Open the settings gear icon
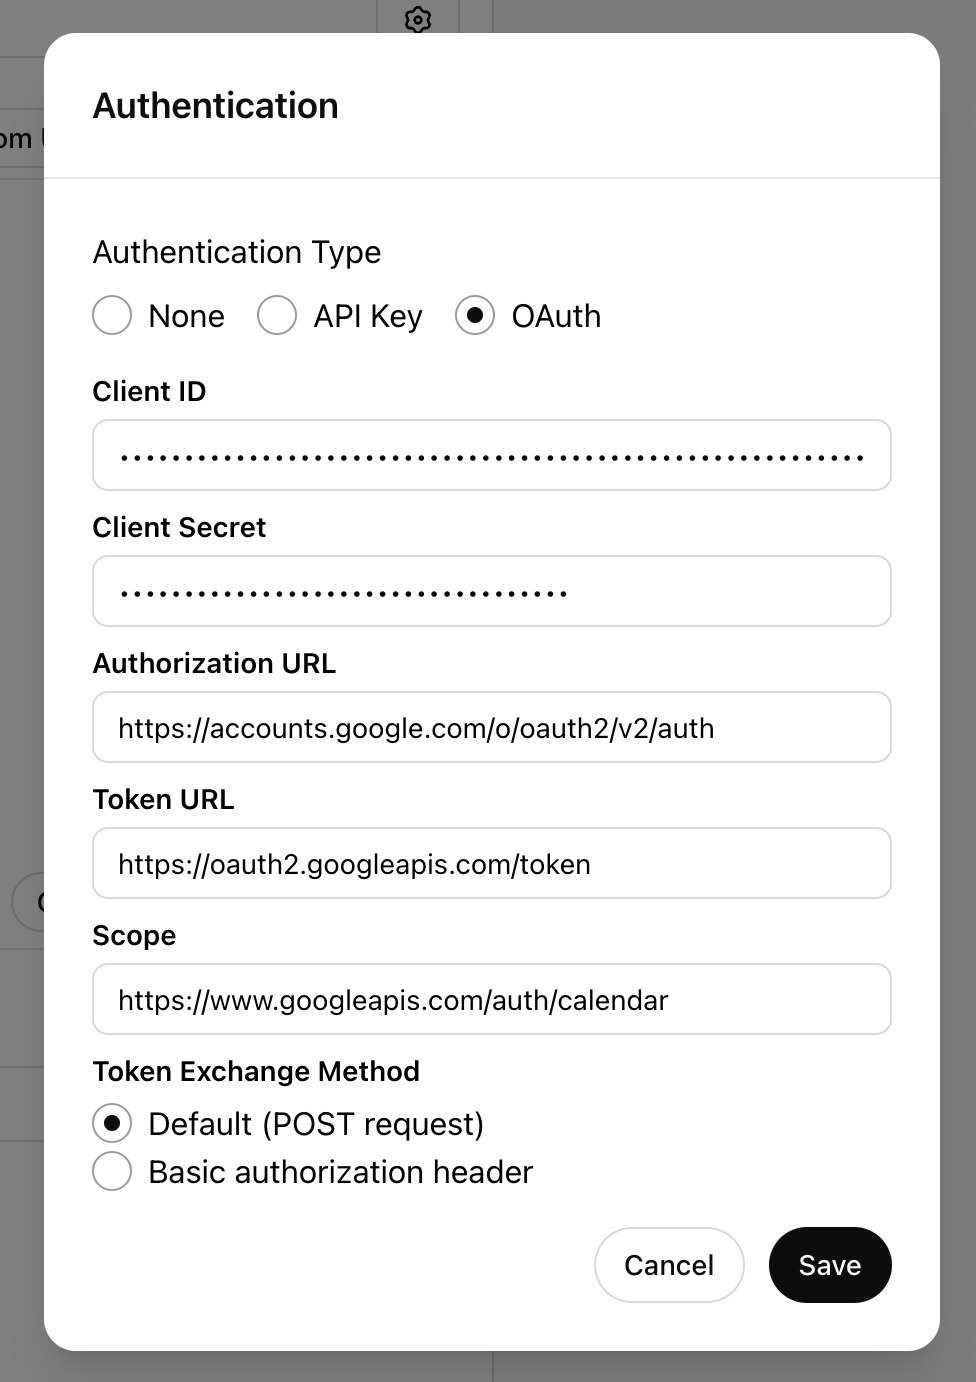Image resolution: width=976 pixels, height=1382 pixels. (417, 19)
